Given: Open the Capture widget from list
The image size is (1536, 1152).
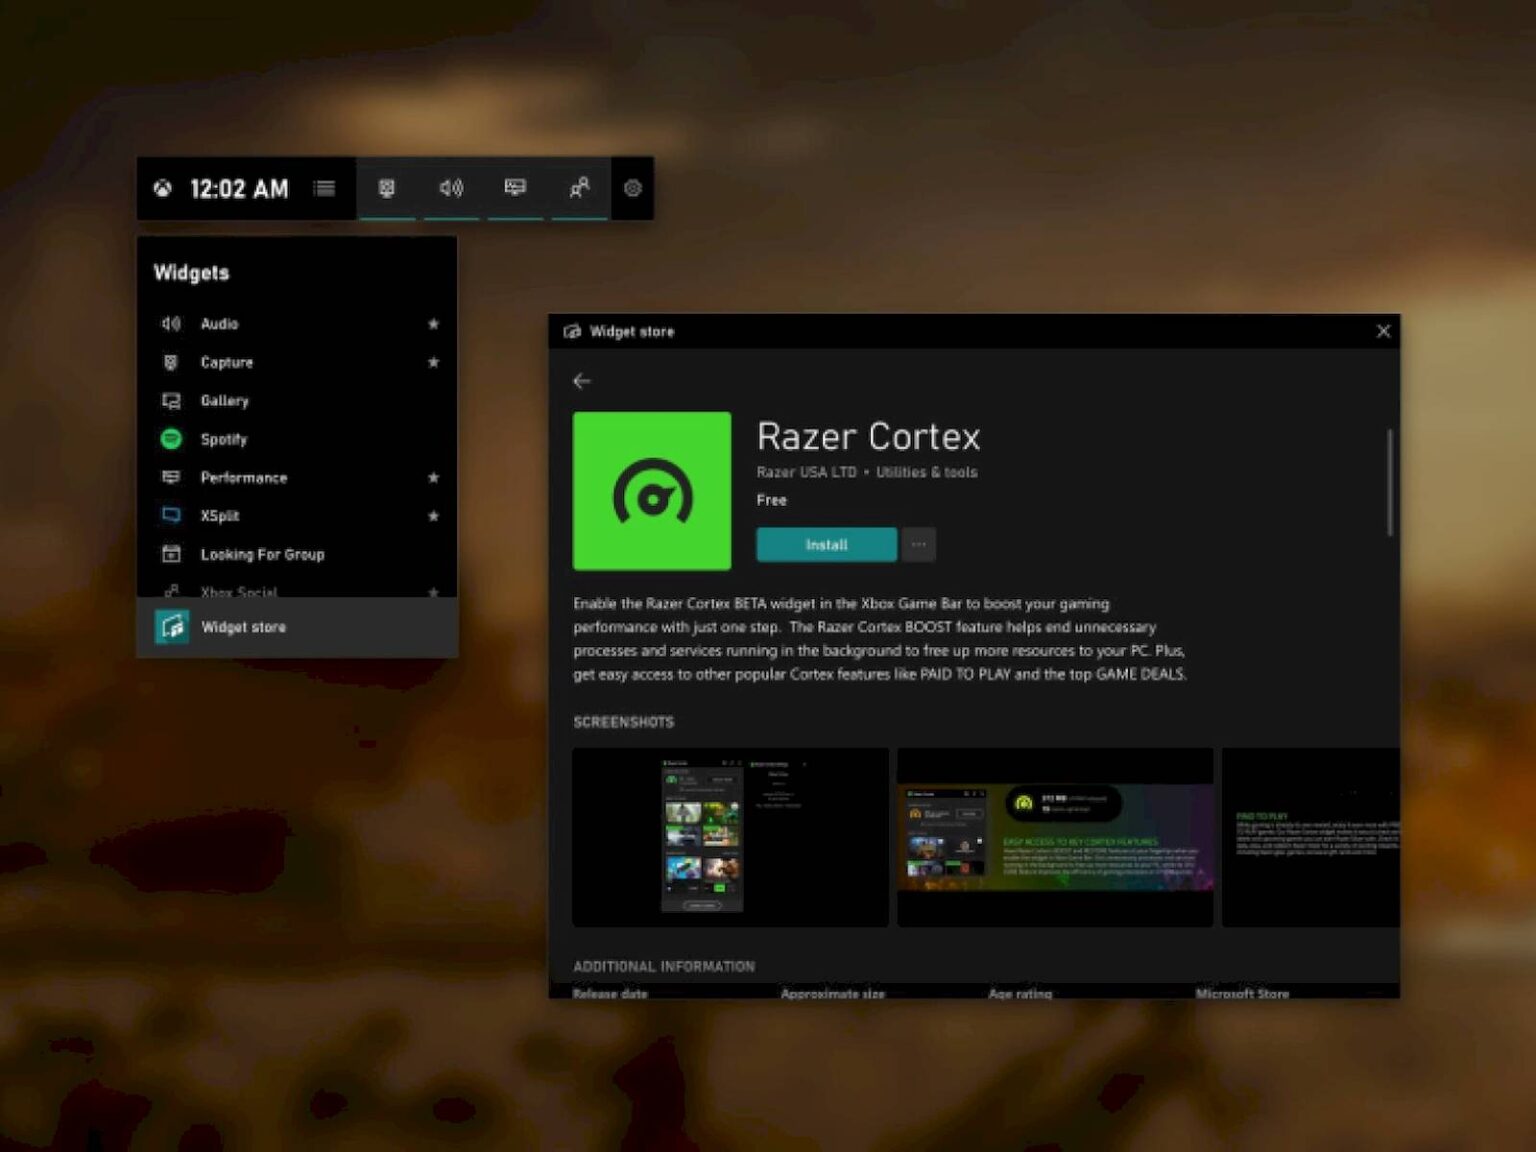Looking at the screenshot, I should coord(297,362).
